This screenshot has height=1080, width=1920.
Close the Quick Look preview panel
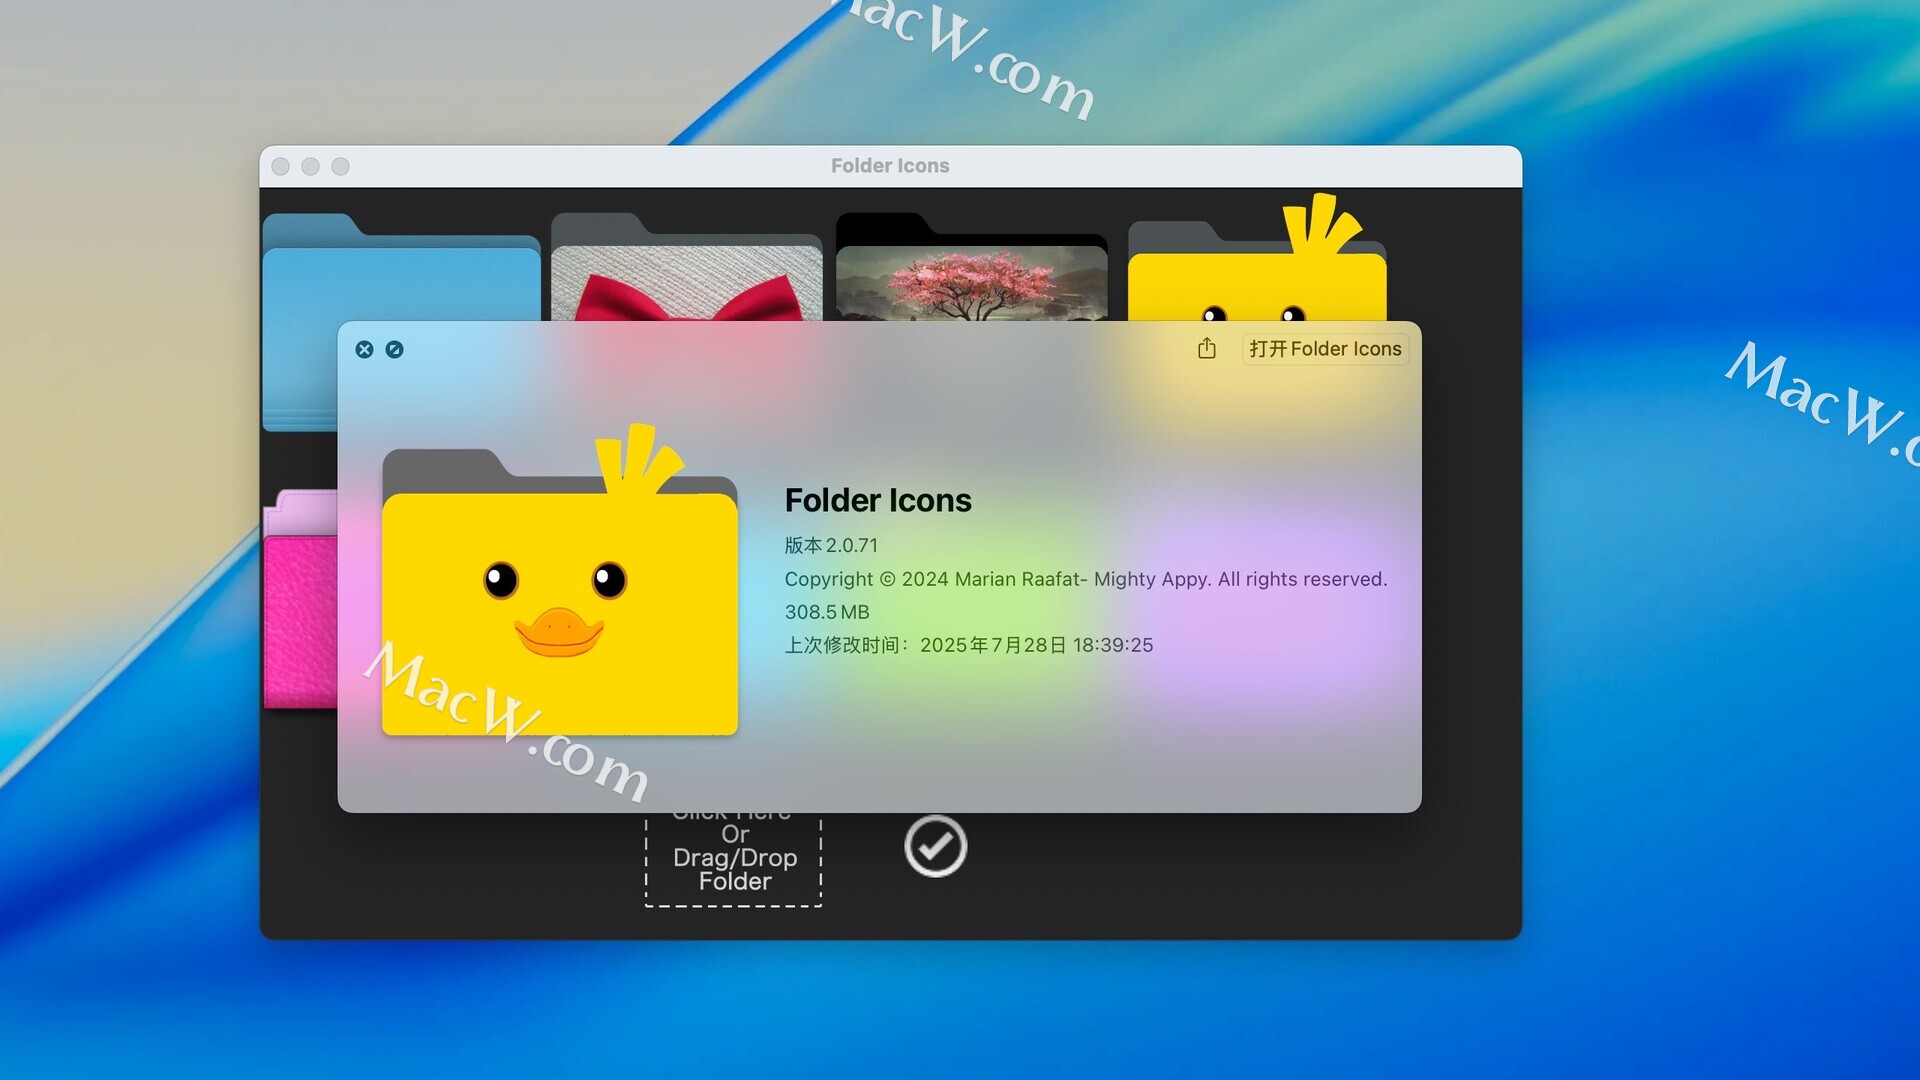tap(364, 349)
